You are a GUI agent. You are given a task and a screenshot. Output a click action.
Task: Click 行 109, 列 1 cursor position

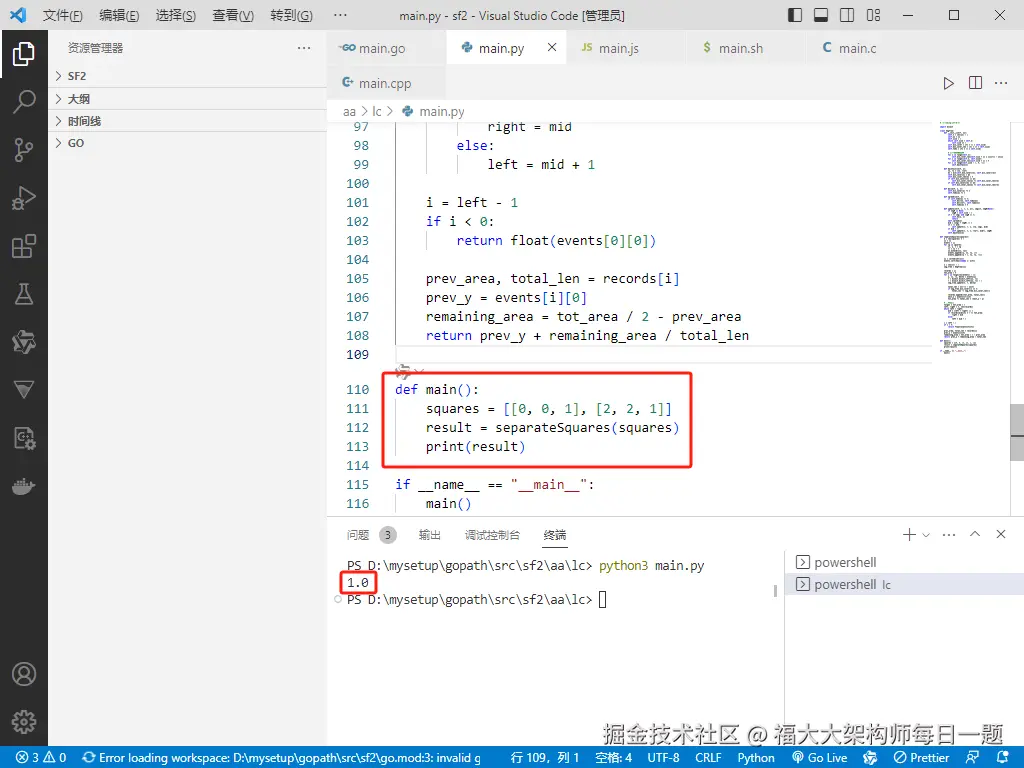pyautogui.click(x=545, y=758)
